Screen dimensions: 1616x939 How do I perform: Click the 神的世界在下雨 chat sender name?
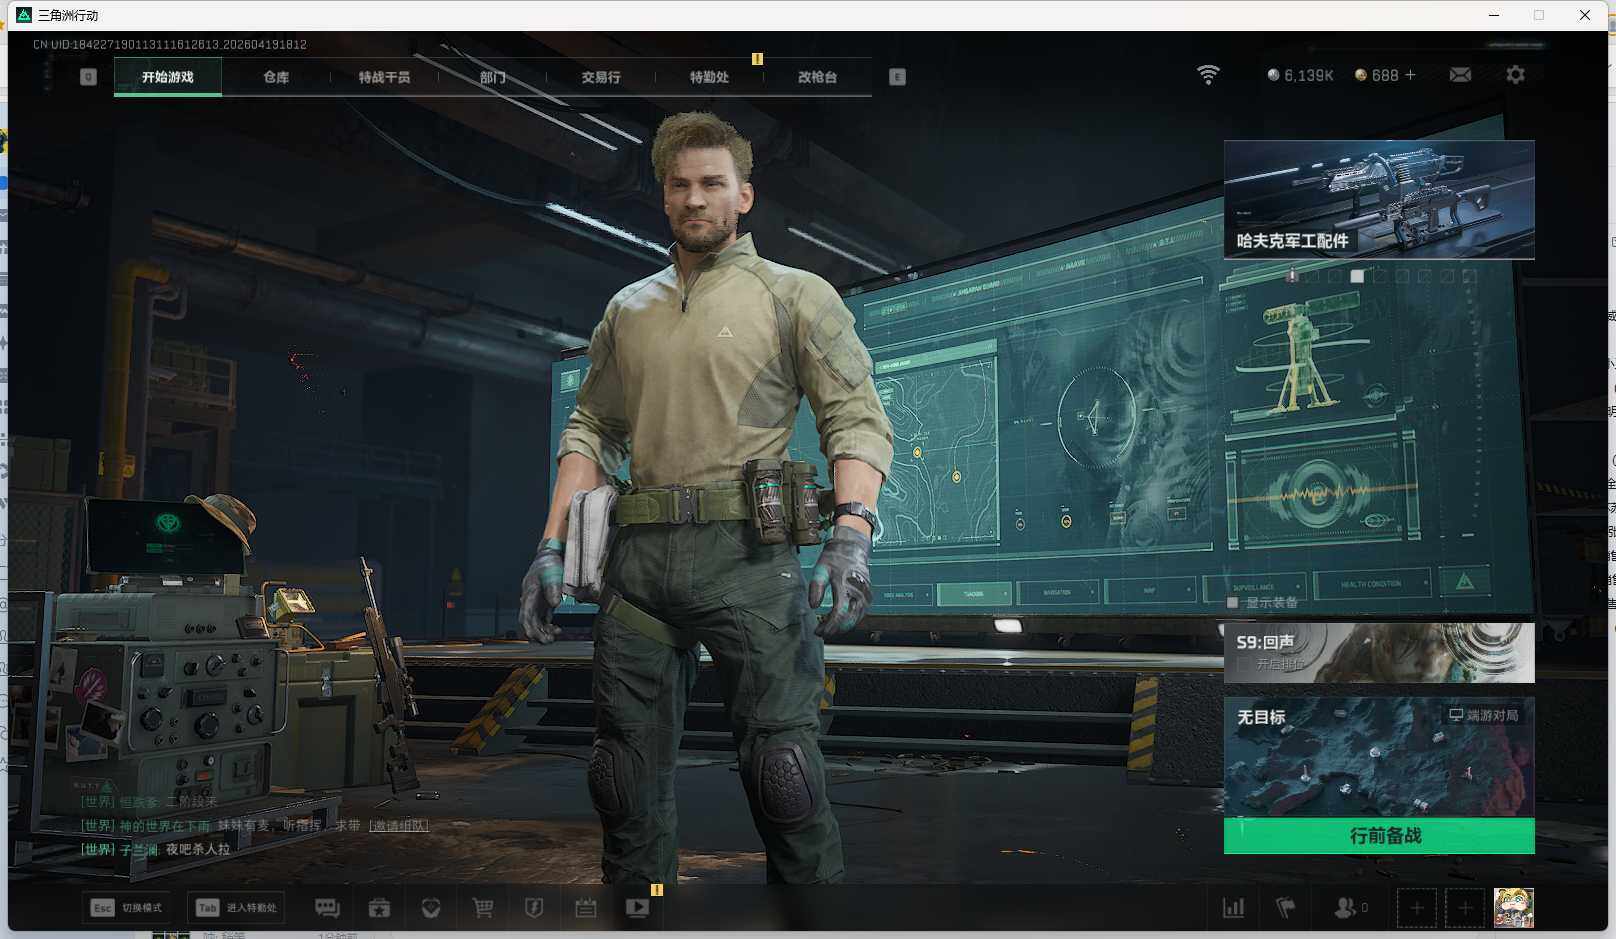click(165, 825)
